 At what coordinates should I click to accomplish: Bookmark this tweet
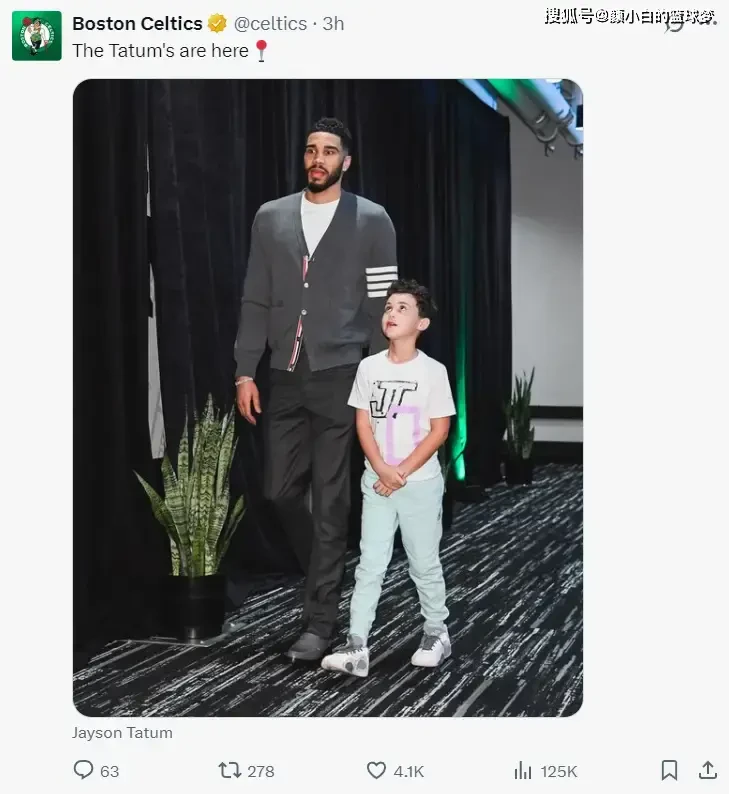point(669,770)
